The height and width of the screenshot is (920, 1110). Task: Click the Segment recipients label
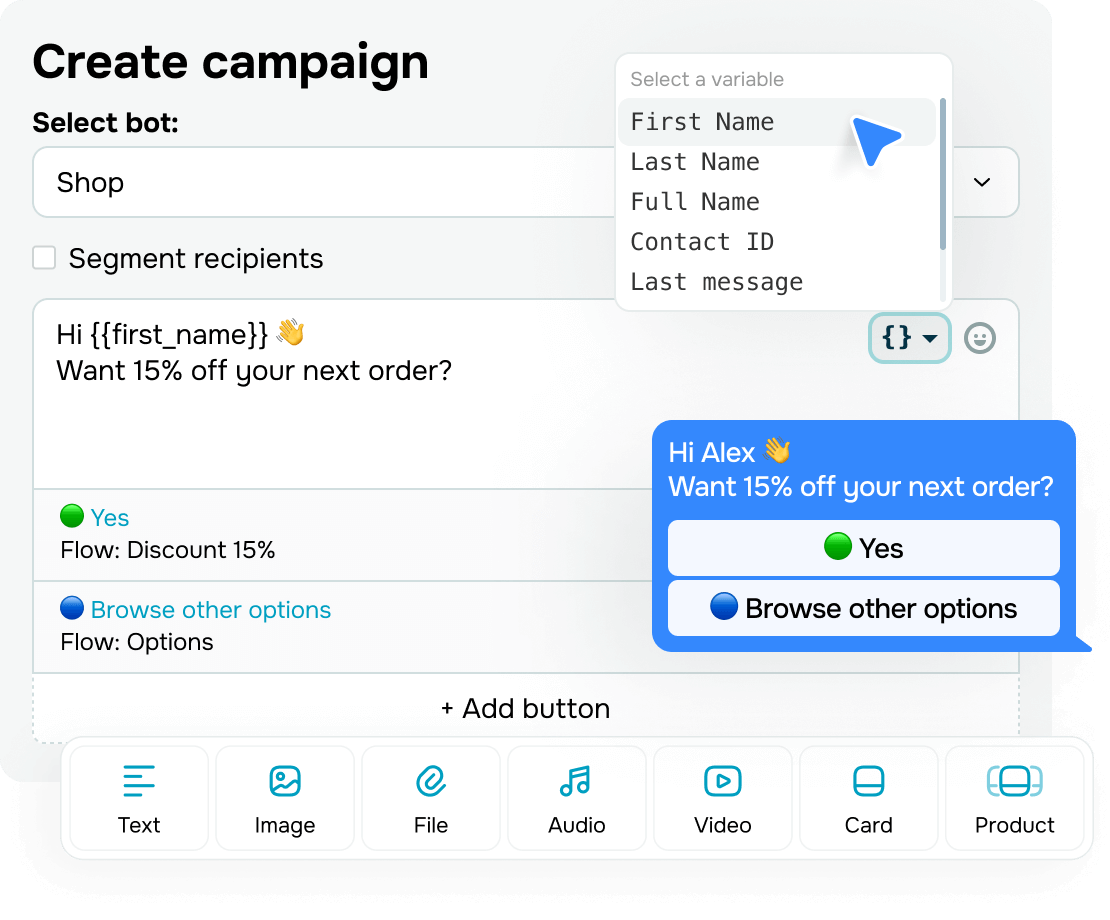196,259
